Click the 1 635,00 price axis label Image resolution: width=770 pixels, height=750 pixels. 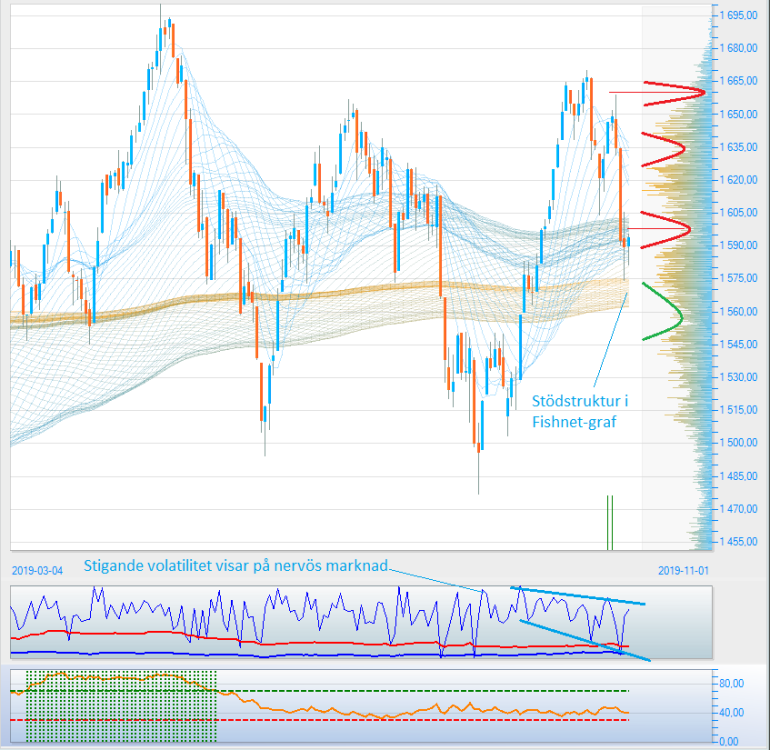[739, 147]
